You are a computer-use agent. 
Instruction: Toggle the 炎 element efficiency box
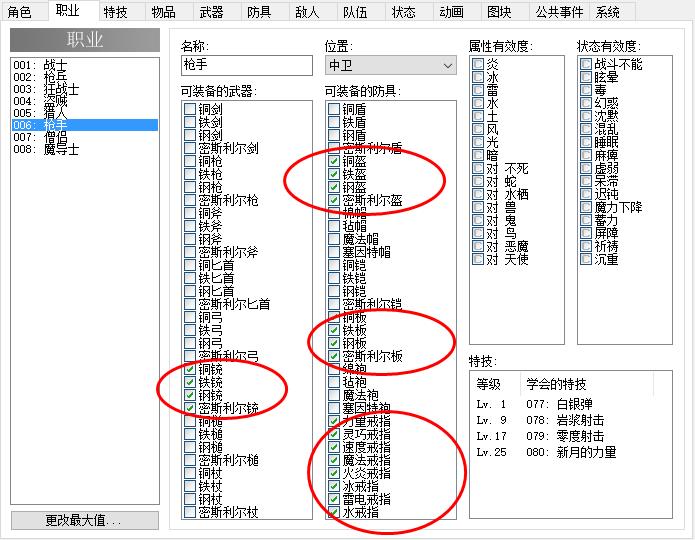coord(478,64)
